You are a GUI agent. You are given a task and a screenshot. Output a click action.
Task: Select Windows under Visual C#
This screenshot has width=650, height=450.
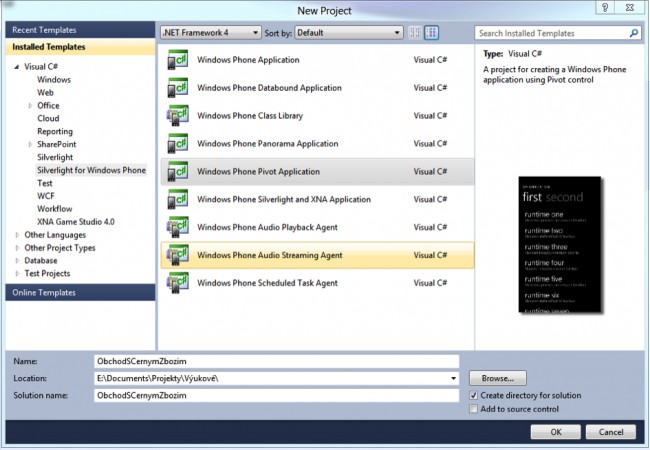point(54,80)
